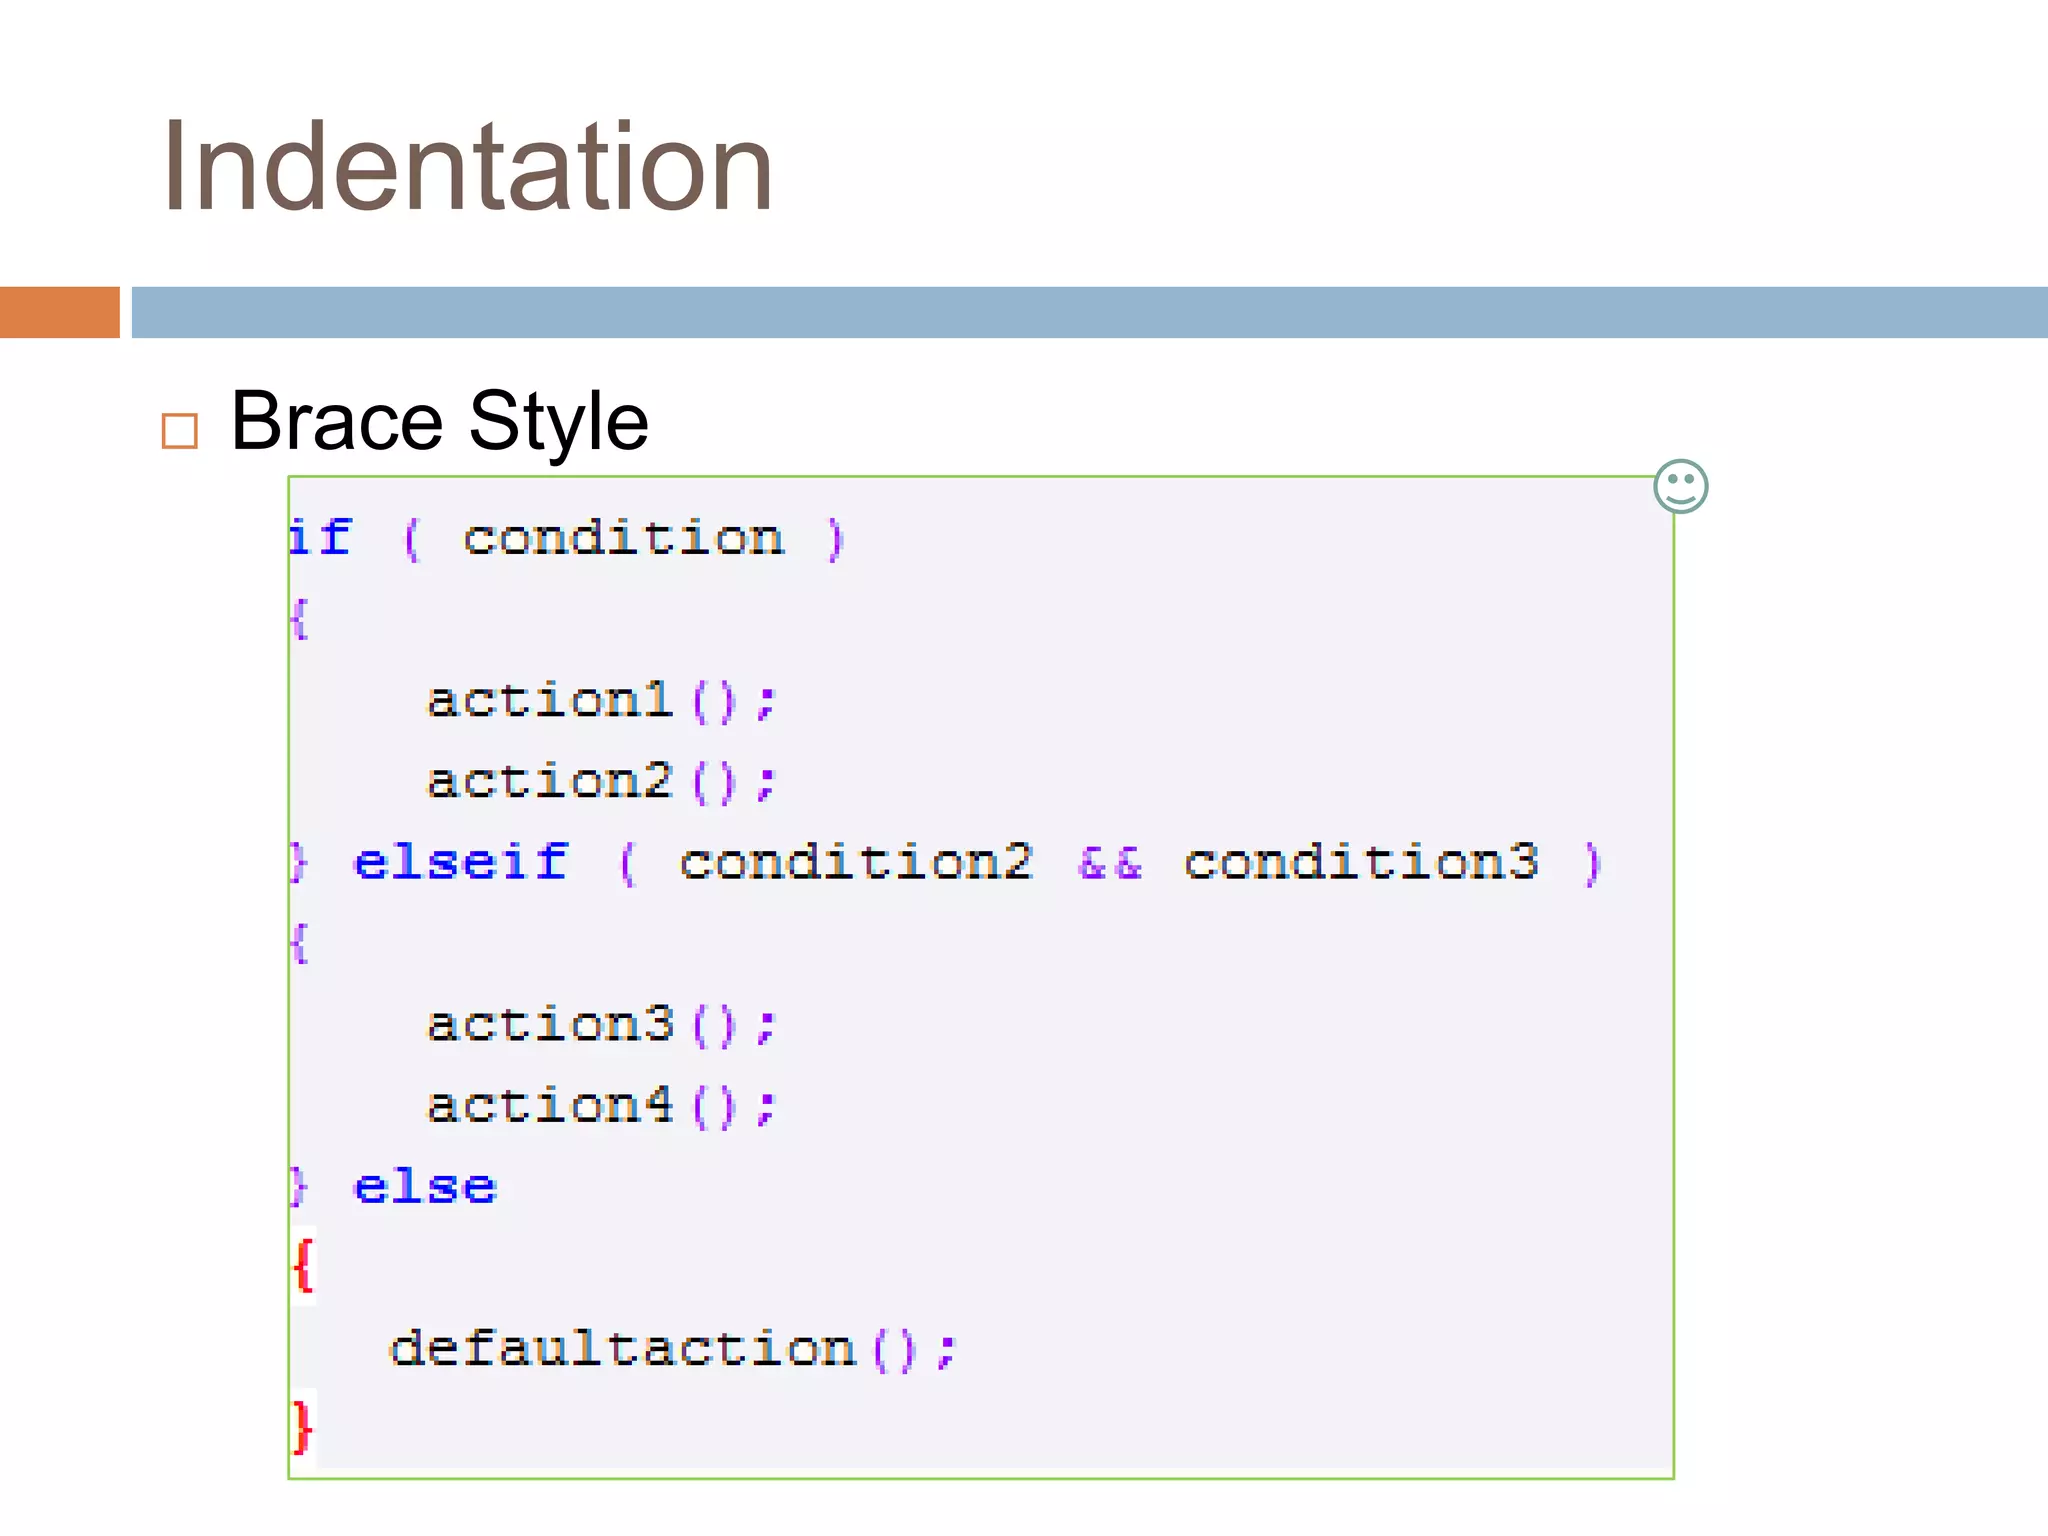Click the red closing brace at bottom
This screenshot has height=1536, width=2048.
[302, 1427]
